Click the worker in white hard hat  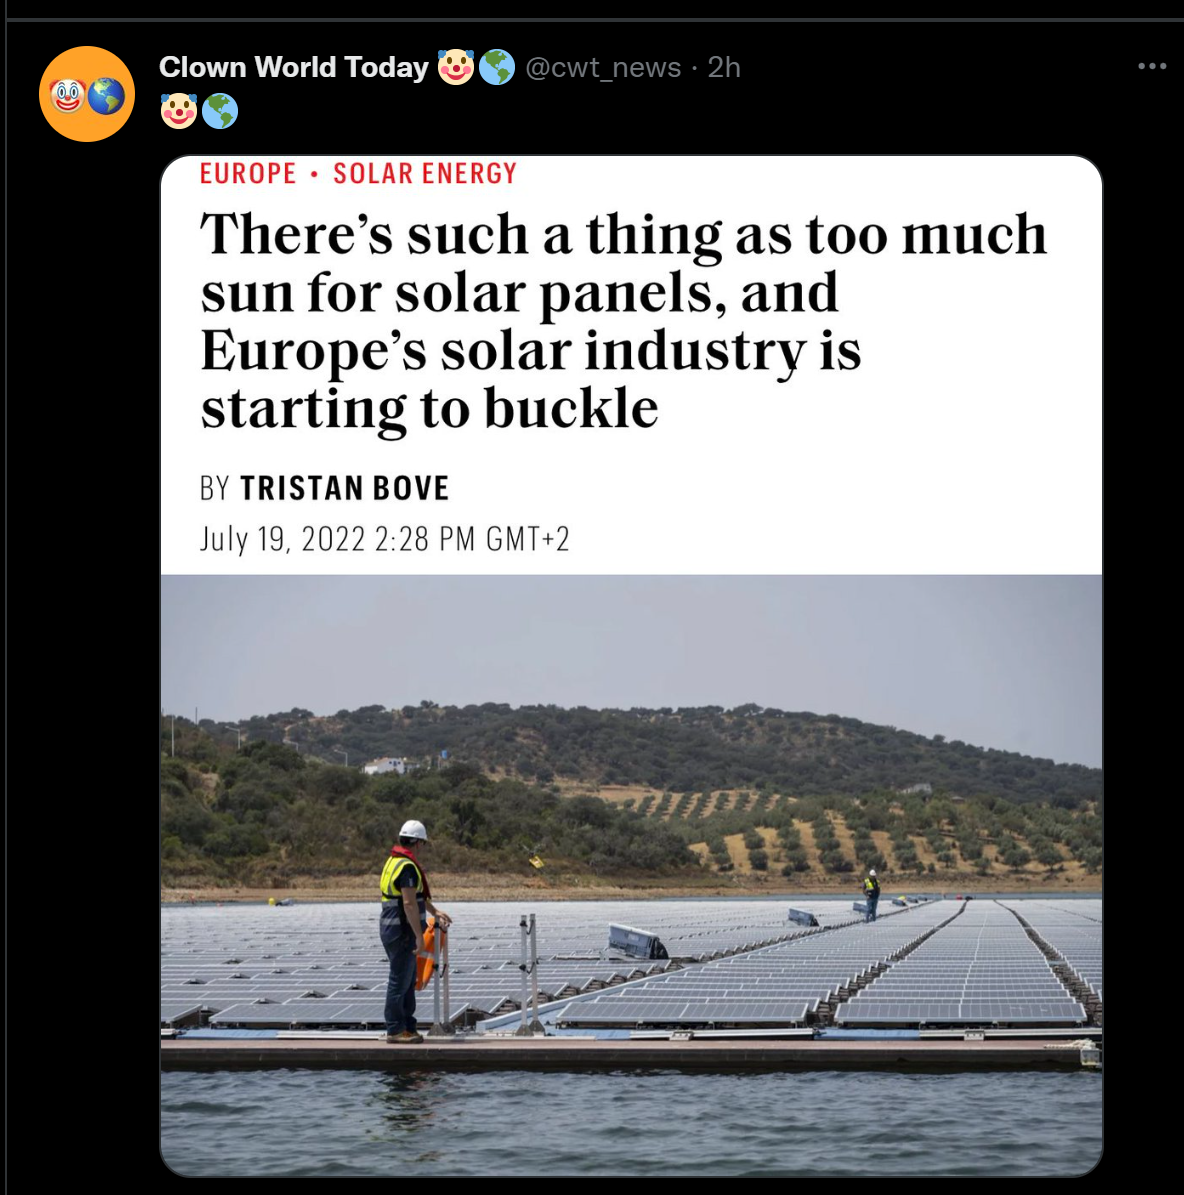[408, 931]
